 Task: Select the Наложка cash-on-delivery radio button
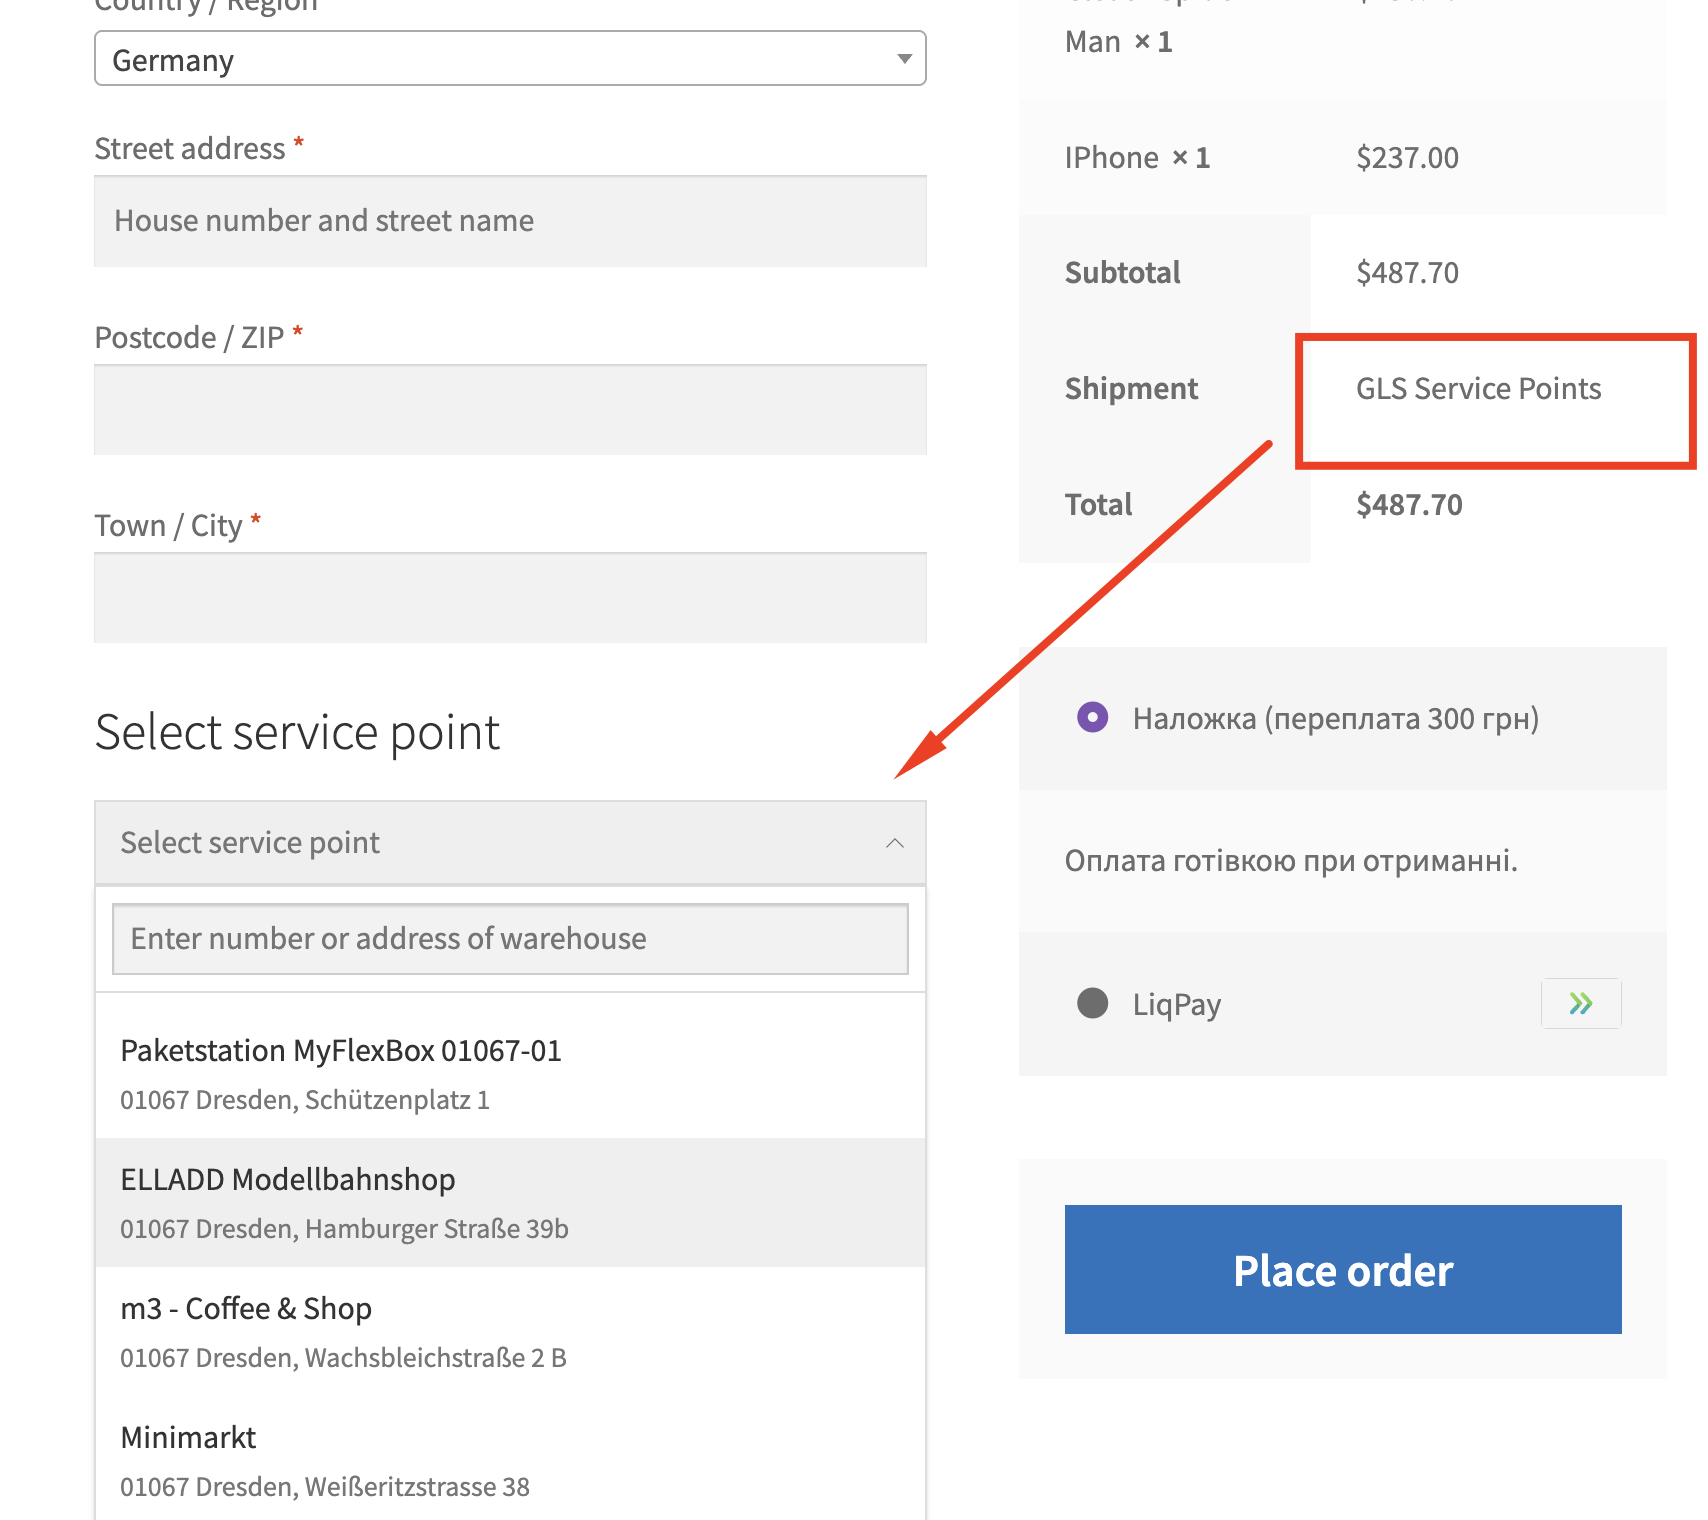(x=1092, y=717)
